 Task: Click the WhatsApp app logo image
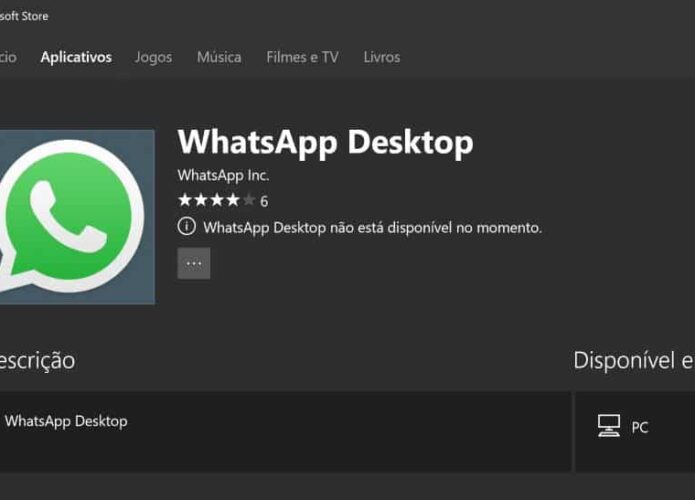pos(77,217)
